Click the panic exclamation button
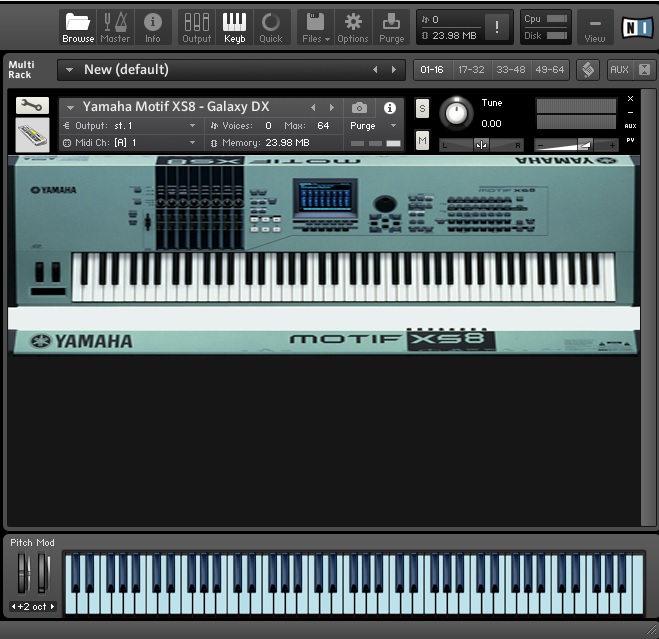Image resolution: width=659 pixels, height=639 pixels. pyautogui.click(x=496, y=27)
